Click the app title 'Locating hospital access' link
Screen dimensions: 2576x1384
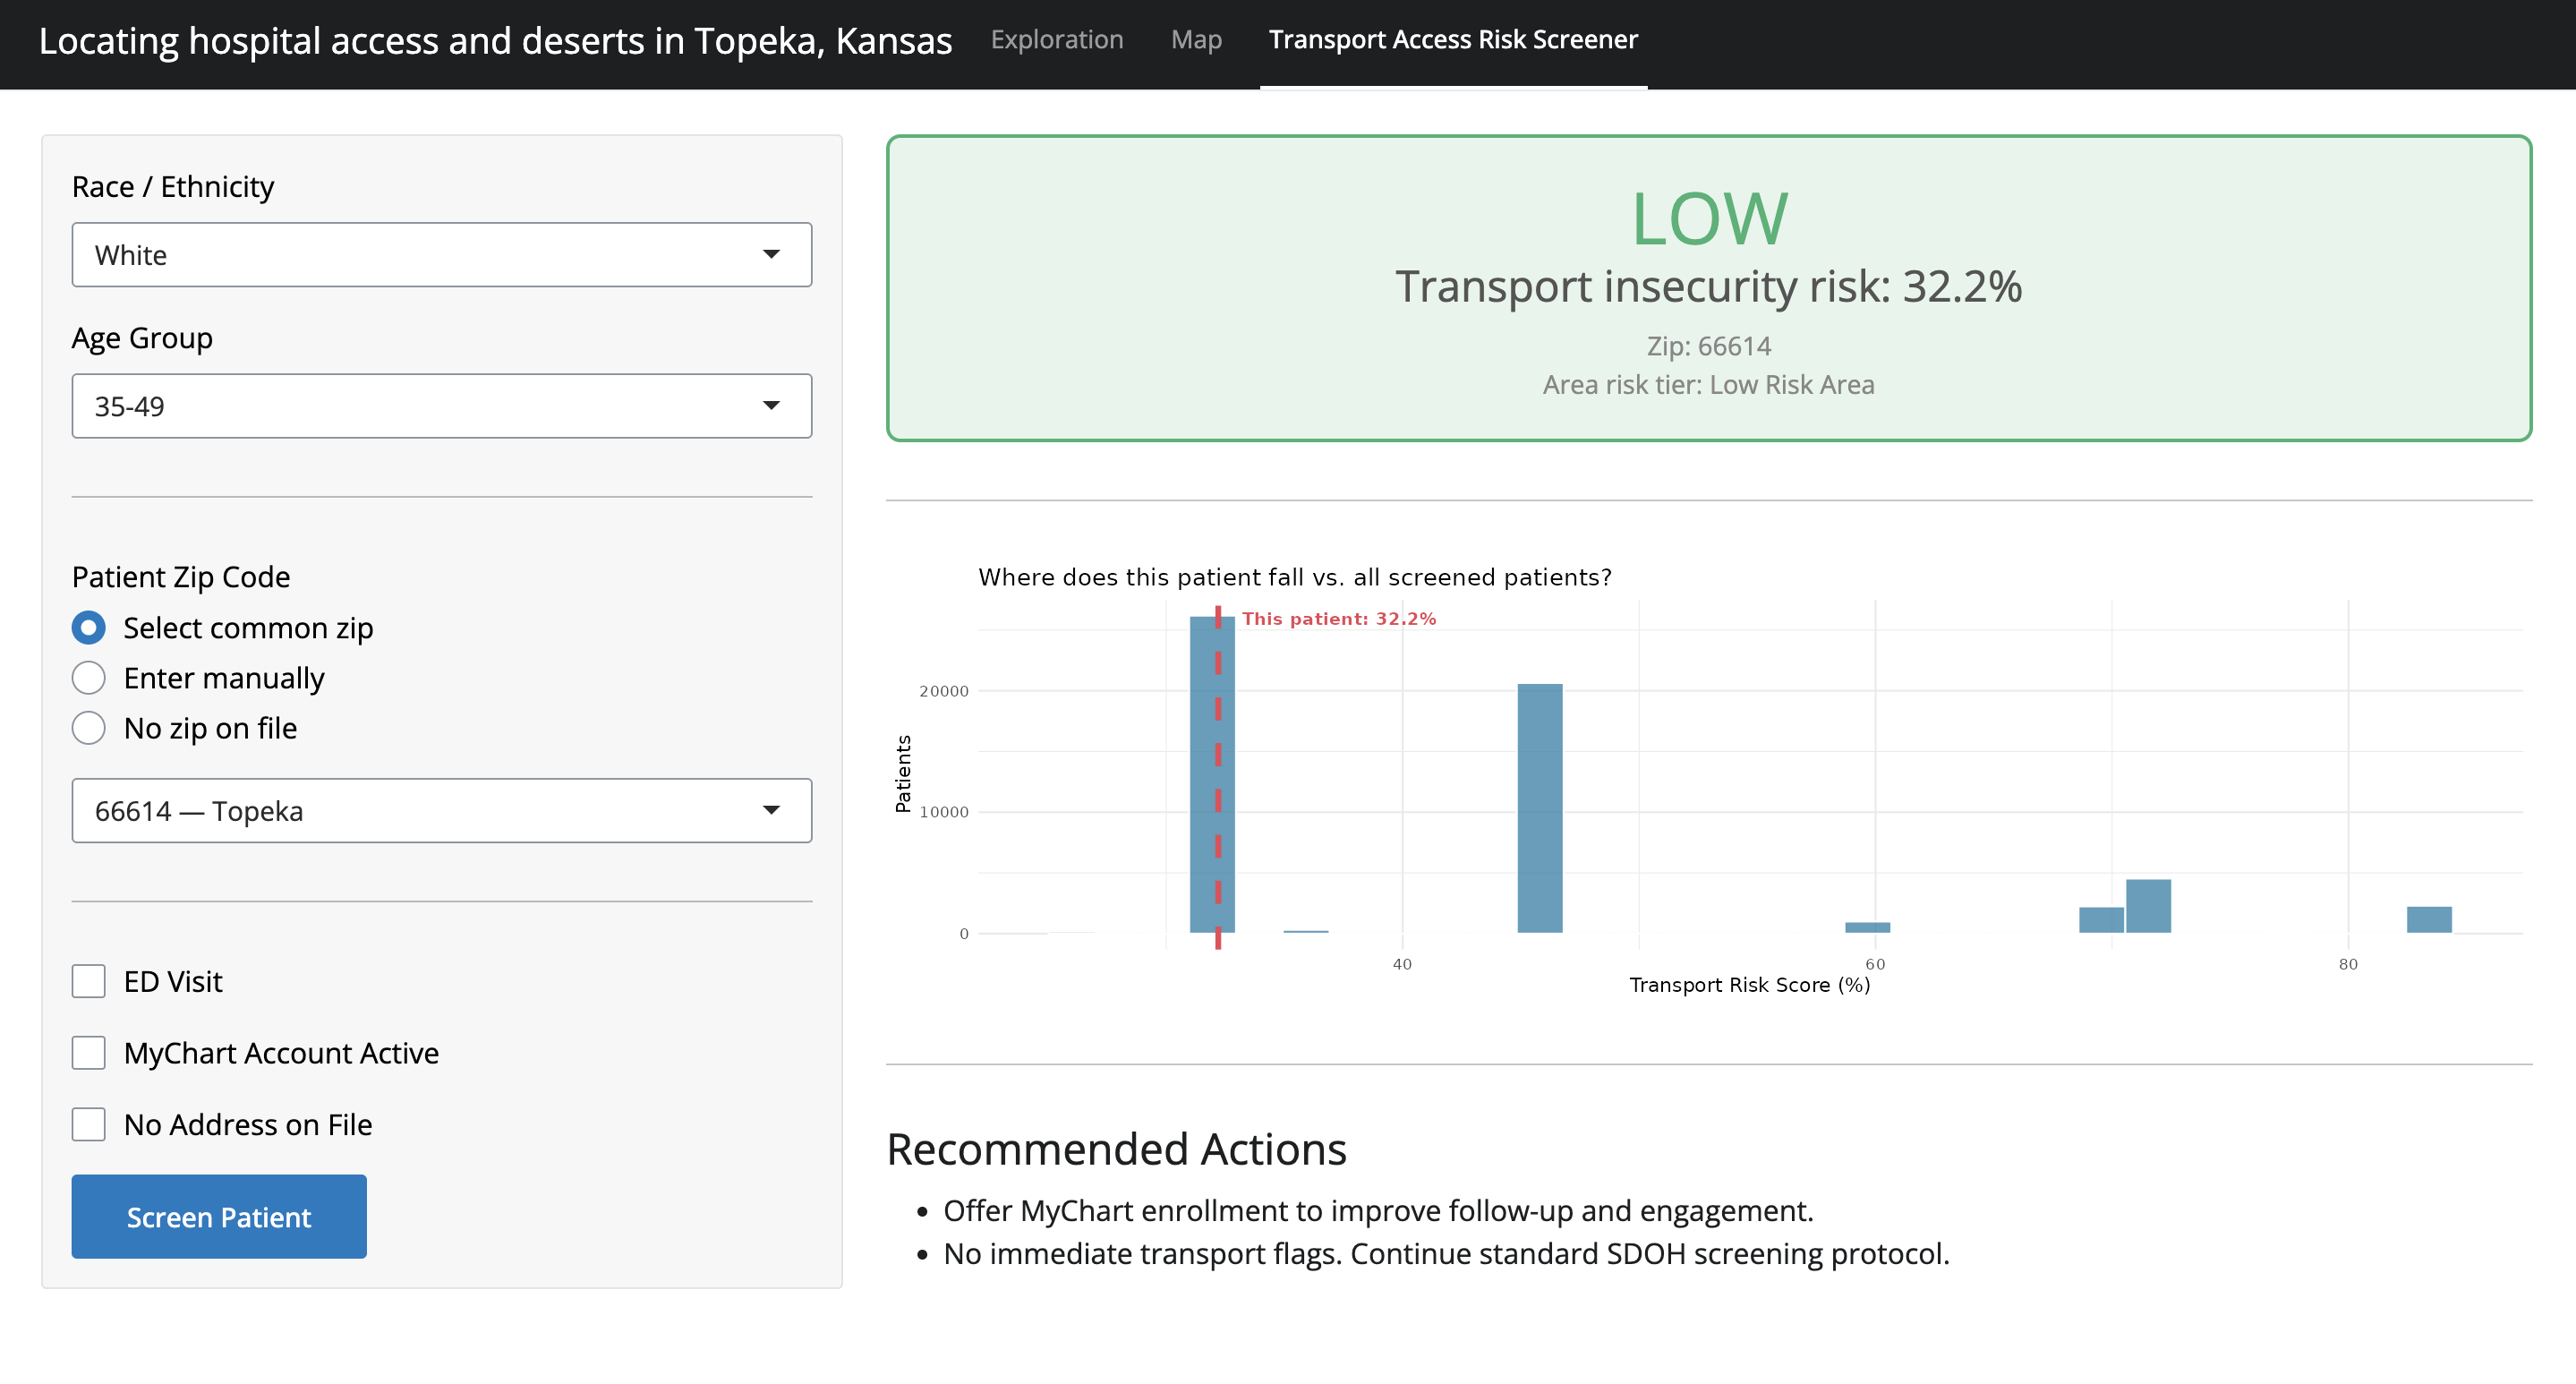(x=495, y=41)
